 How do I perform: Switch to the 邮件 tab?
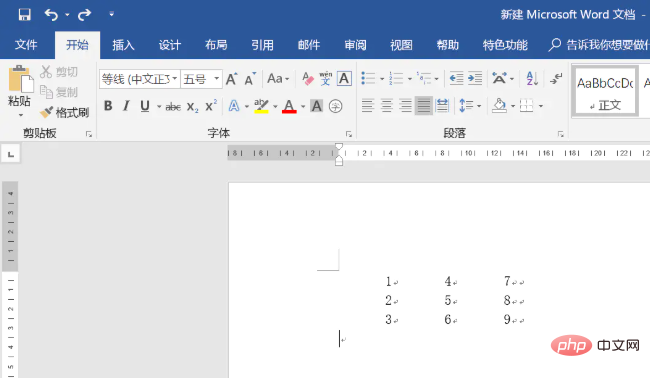coord(309,45)
